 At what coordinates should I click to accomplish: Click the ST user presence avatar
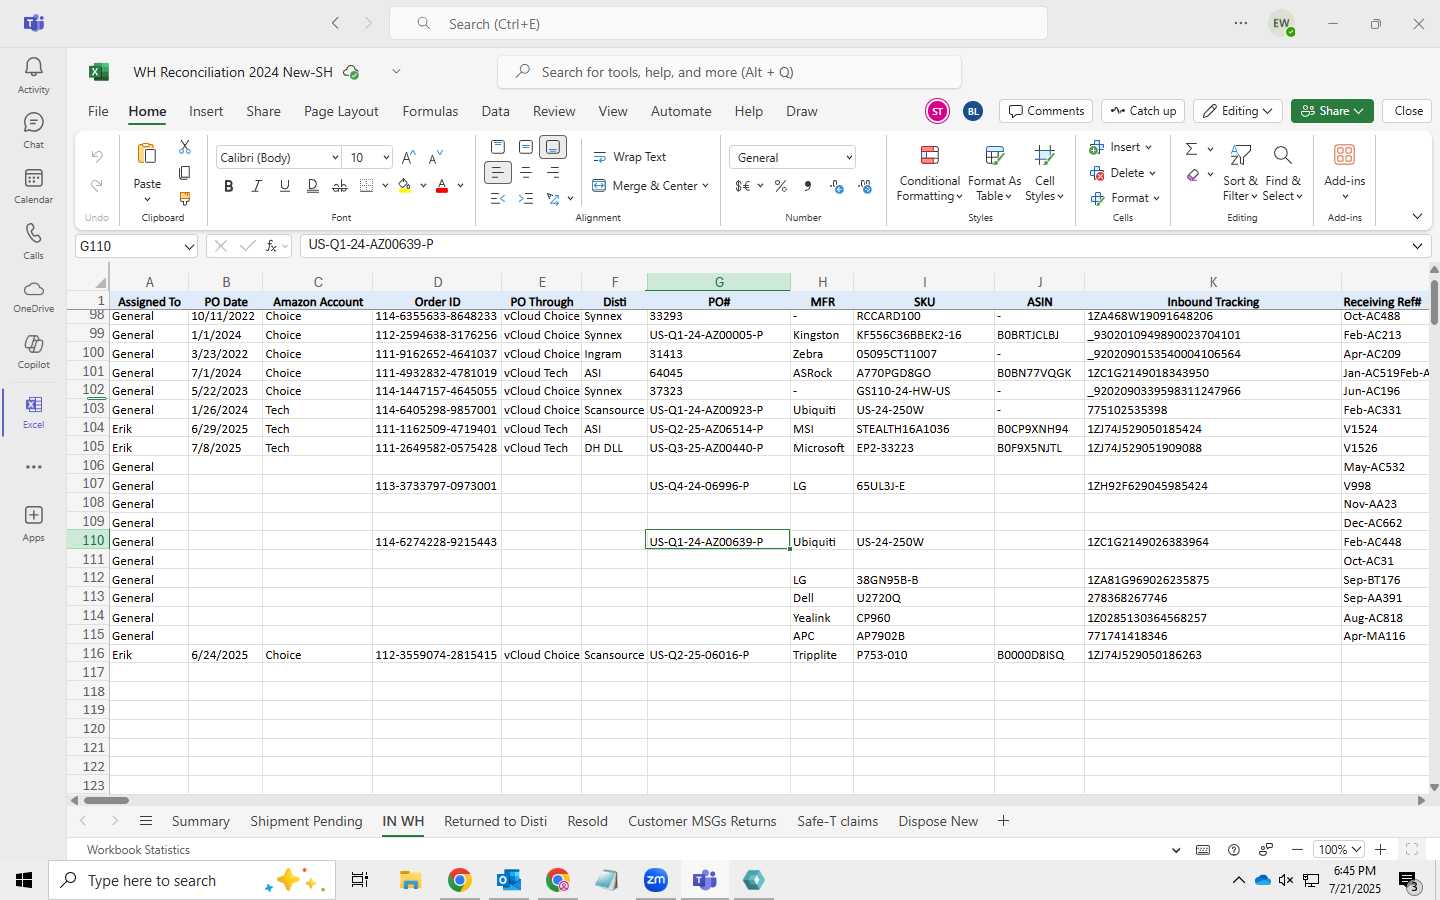pyautogui.click(x=937, y=111)
